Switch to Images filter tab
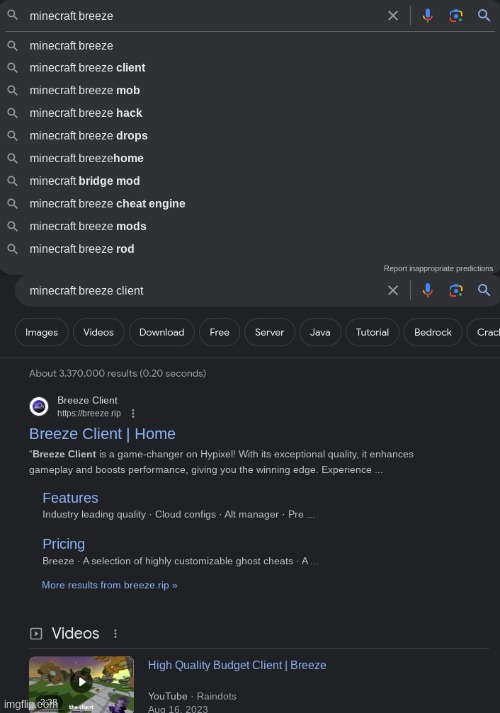This screenshot has width=500, height=713. tap(42, 332)
